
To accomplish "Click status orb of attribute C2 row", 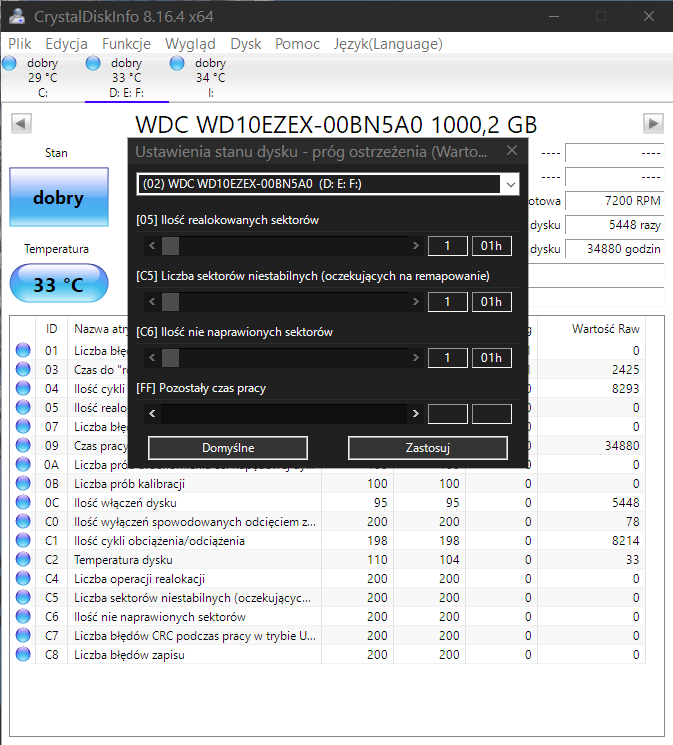I will (x=23, y=559).
